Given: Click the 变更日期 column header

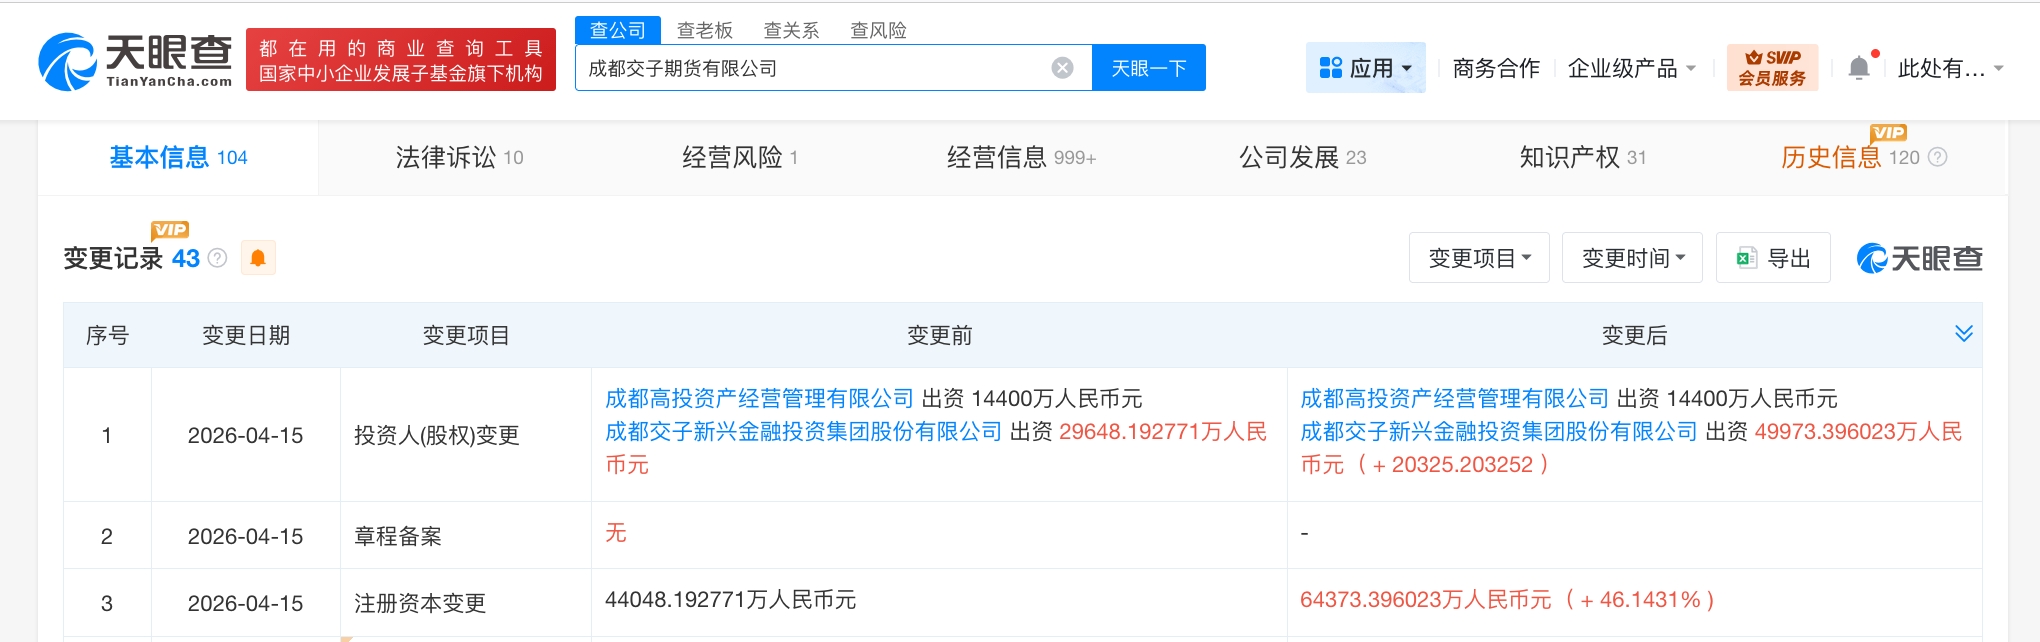Looking at the screenshot, I should (x=246, y=335).
